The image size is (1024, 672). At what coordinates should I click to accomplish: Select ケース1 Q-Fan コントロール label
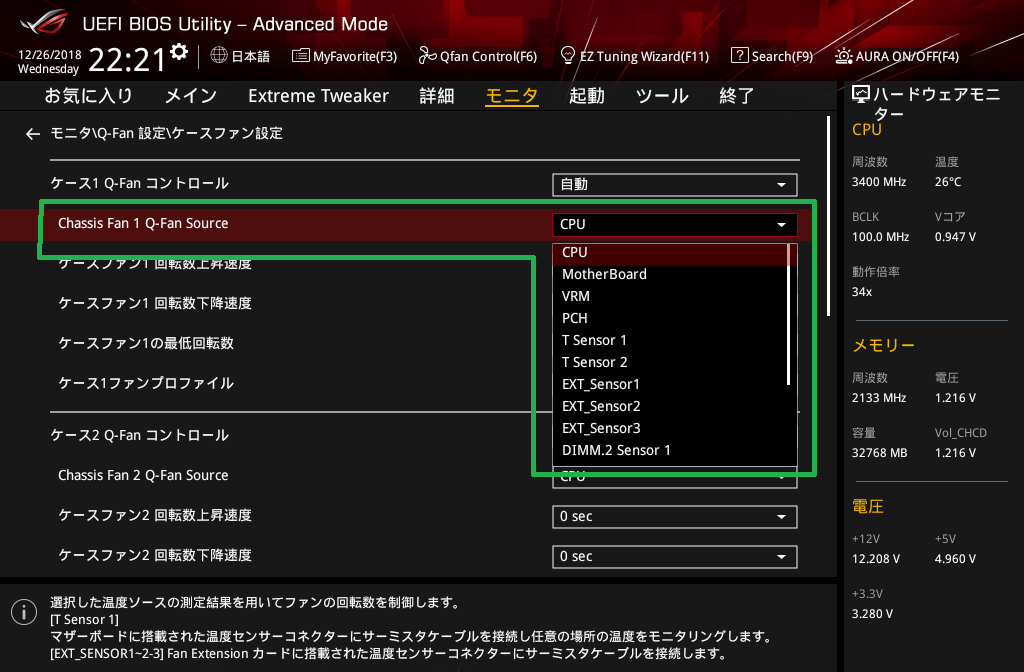pyautogui.click(x=140, y=184)
